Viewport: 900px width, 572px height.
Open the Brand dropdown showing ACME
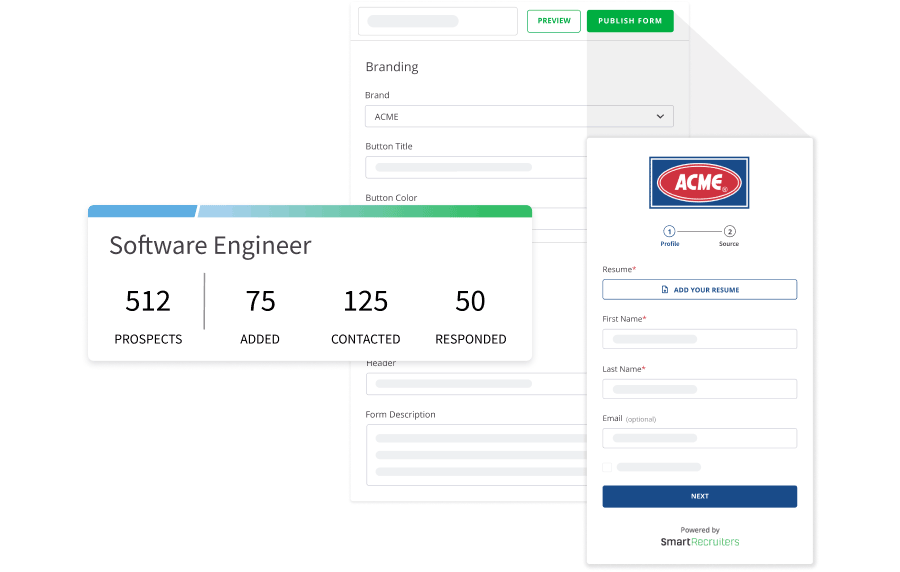[x=518, y=117]
